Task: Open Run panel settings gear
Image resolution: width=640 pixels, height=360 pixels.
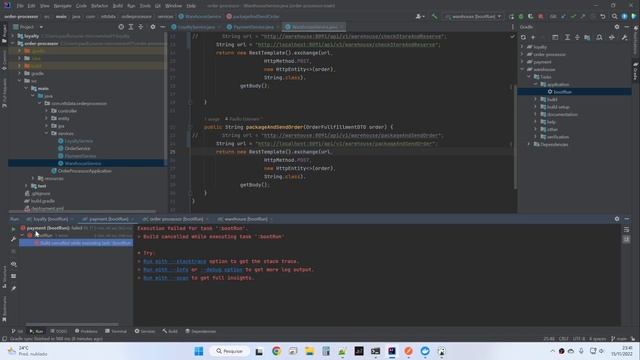Action: coord(617,219)
